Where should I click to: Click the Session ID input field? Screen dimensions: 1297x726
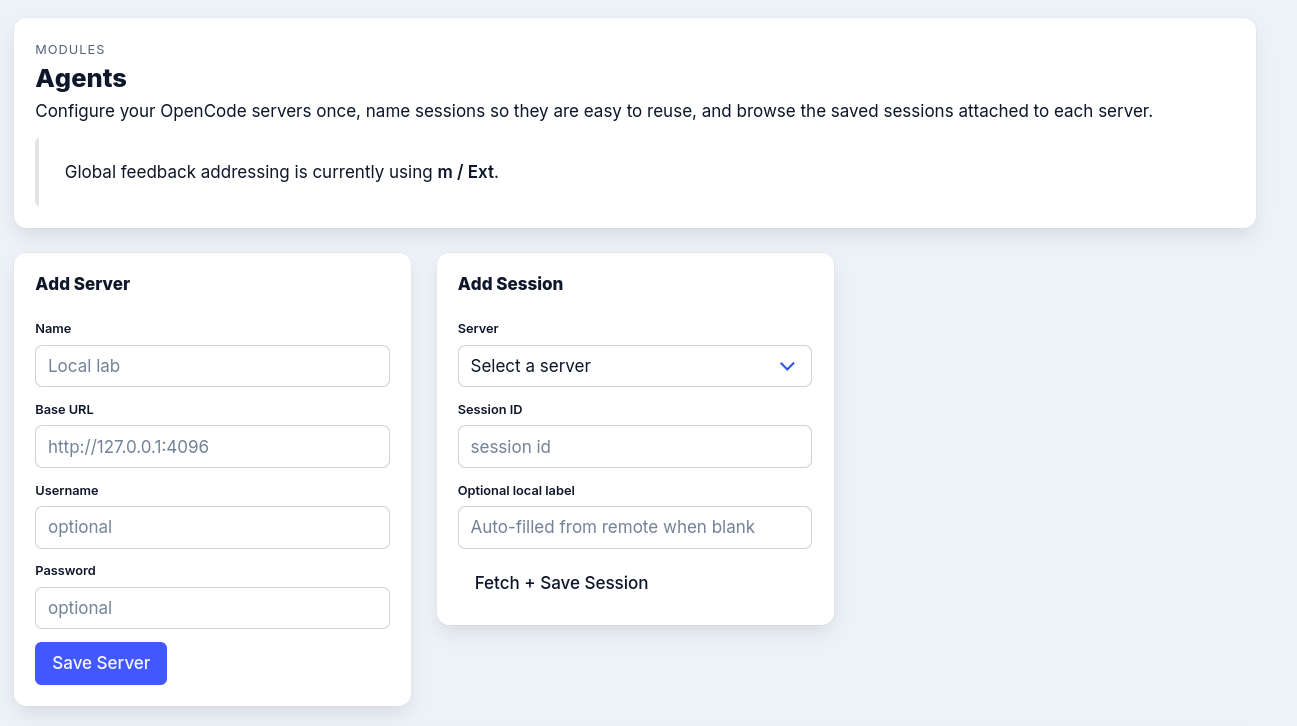tap(634, 447)
